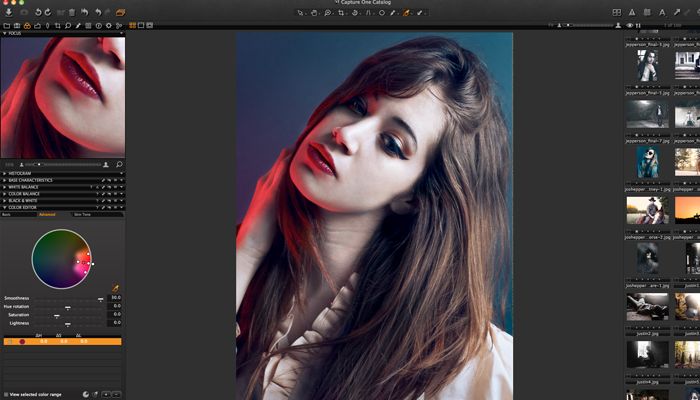The image size is (700, 400).
Task: Open the White Balance panel options dropdown arrow
Action: tap(121, 187)
